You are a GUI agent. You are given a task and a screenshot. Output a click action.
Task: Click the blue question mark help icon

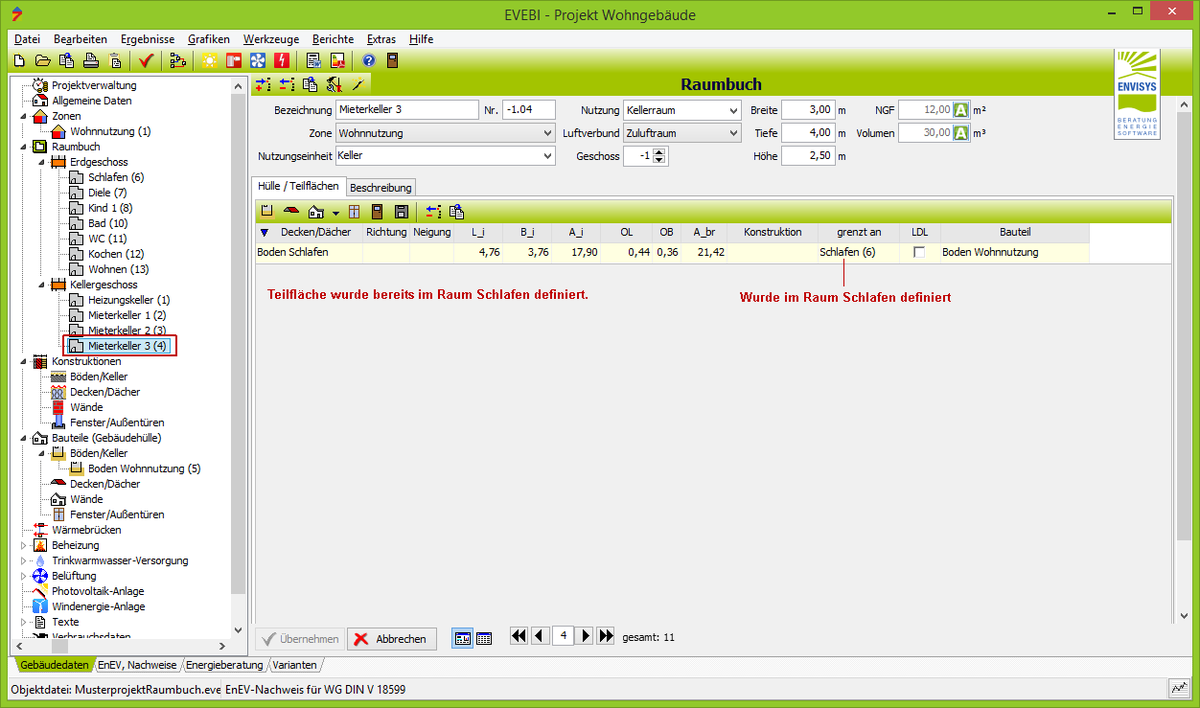coord(368,61)
